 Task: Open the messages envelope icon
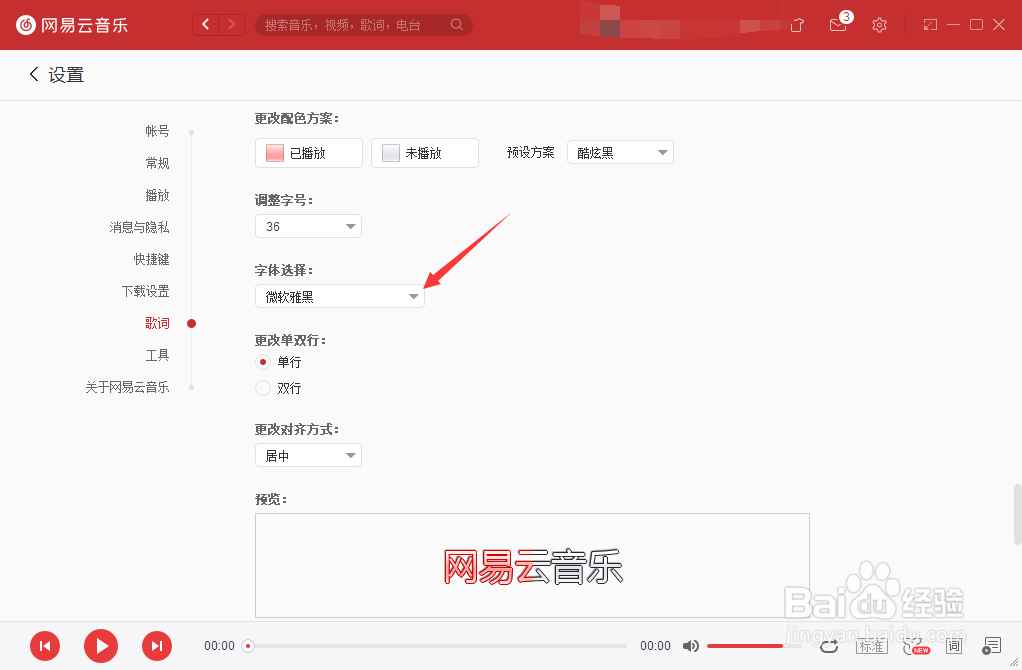[x=838, y=25]
